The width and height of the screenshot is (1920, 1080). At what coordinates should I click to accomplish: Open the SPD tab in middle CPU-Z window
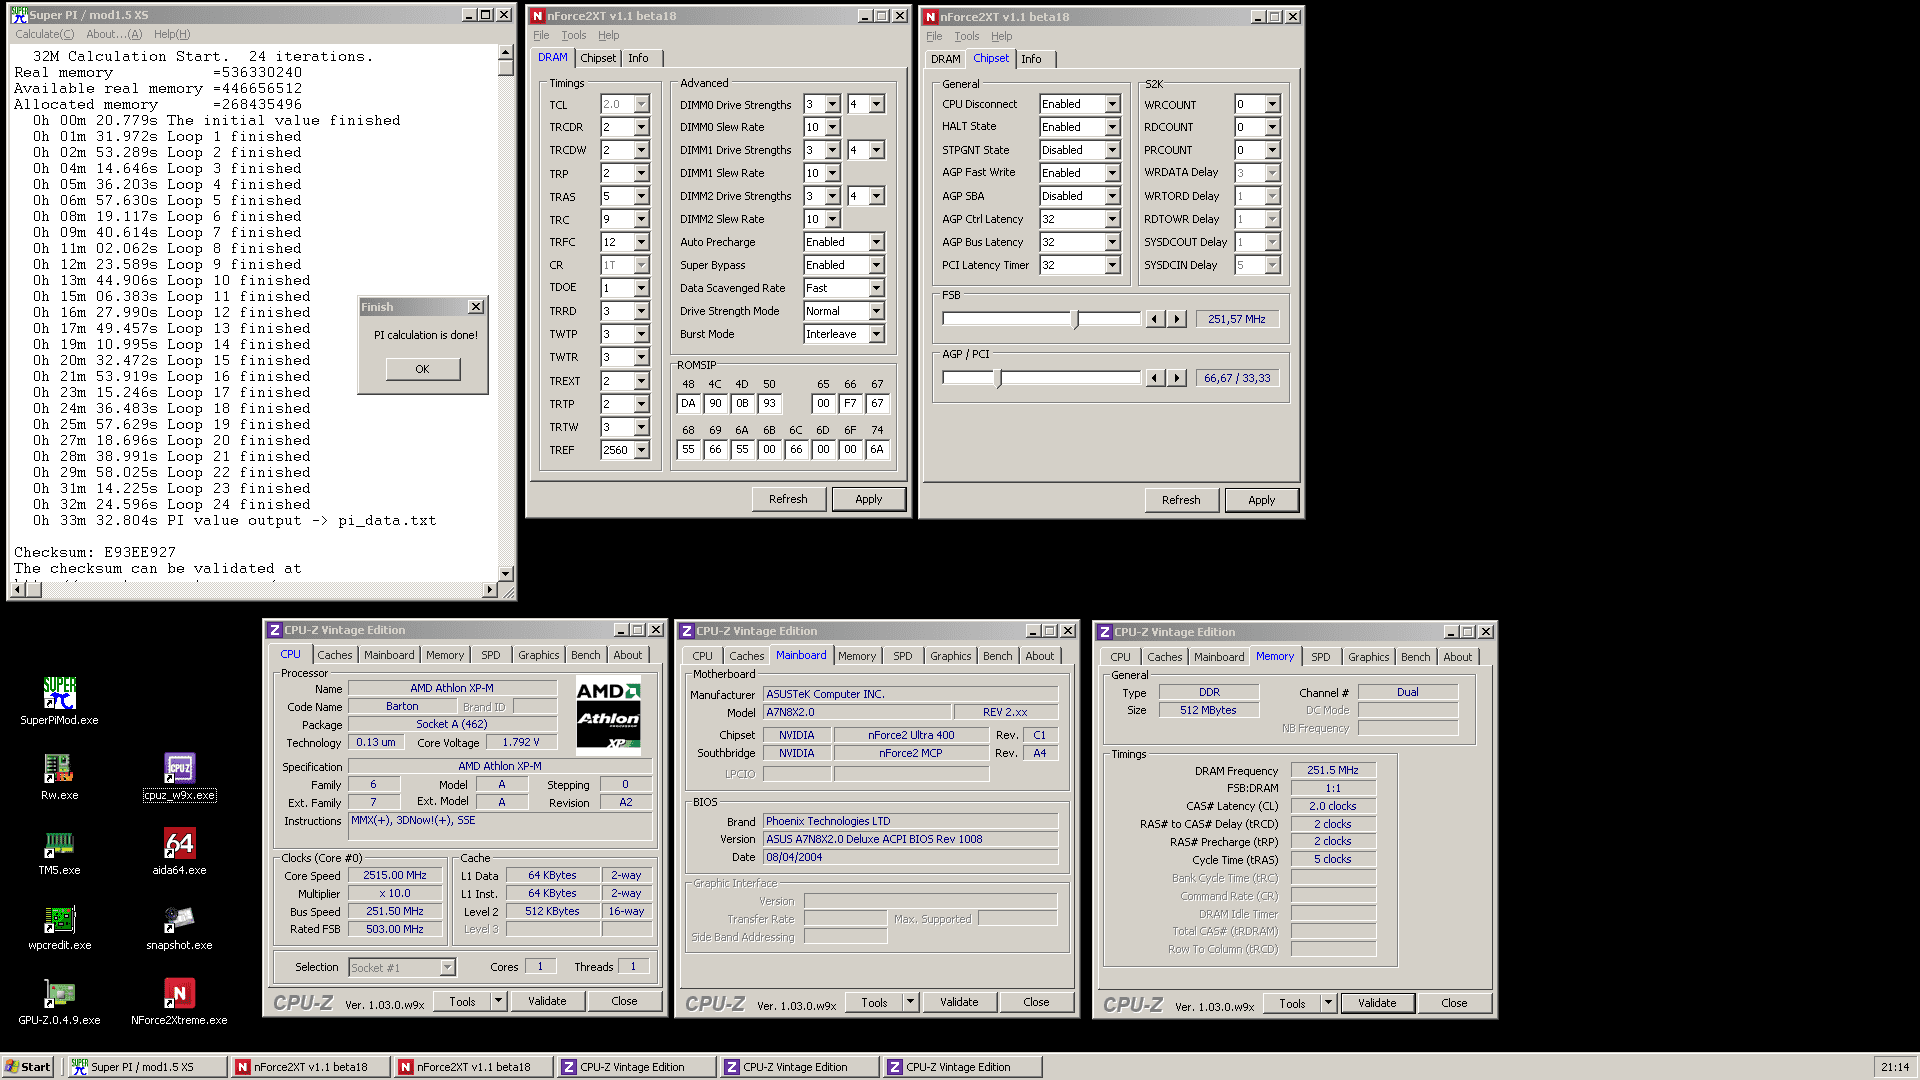point(903,656)
